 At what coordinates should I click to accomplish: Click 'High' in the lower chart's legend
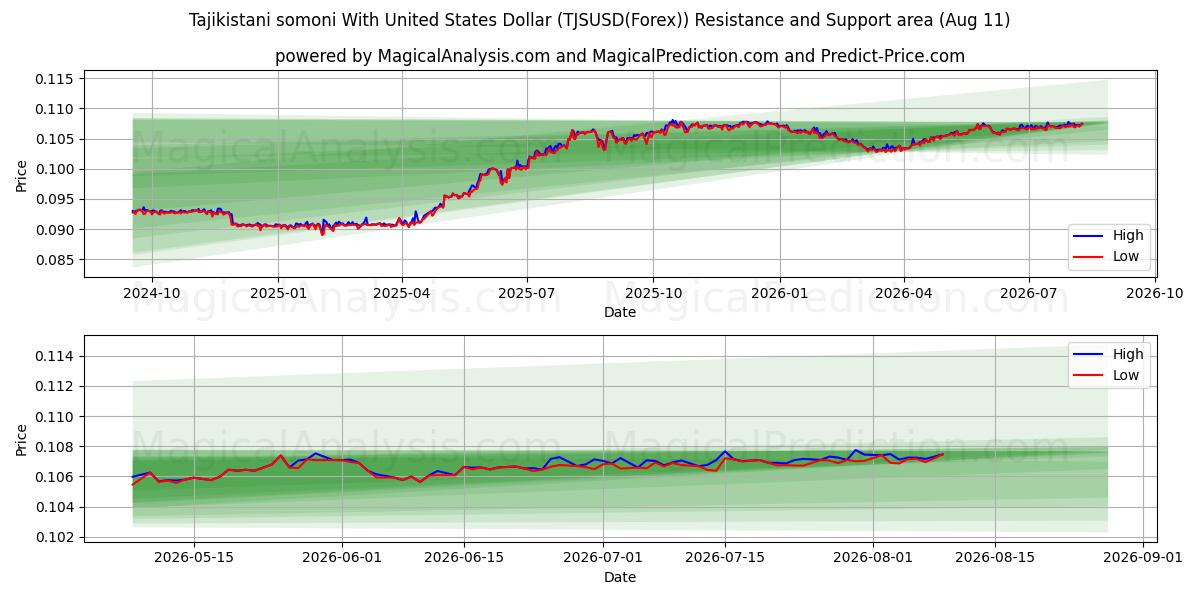[x=1128, y=354]
